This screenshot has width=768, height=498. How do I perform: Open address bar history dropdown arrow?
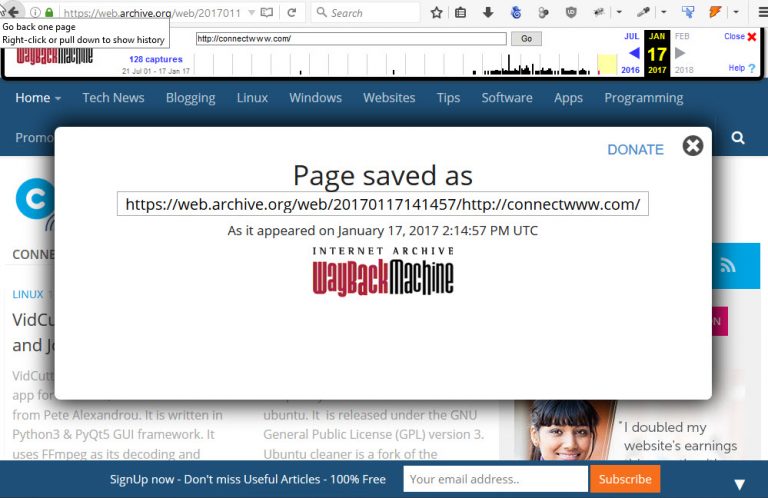(249, 13)
